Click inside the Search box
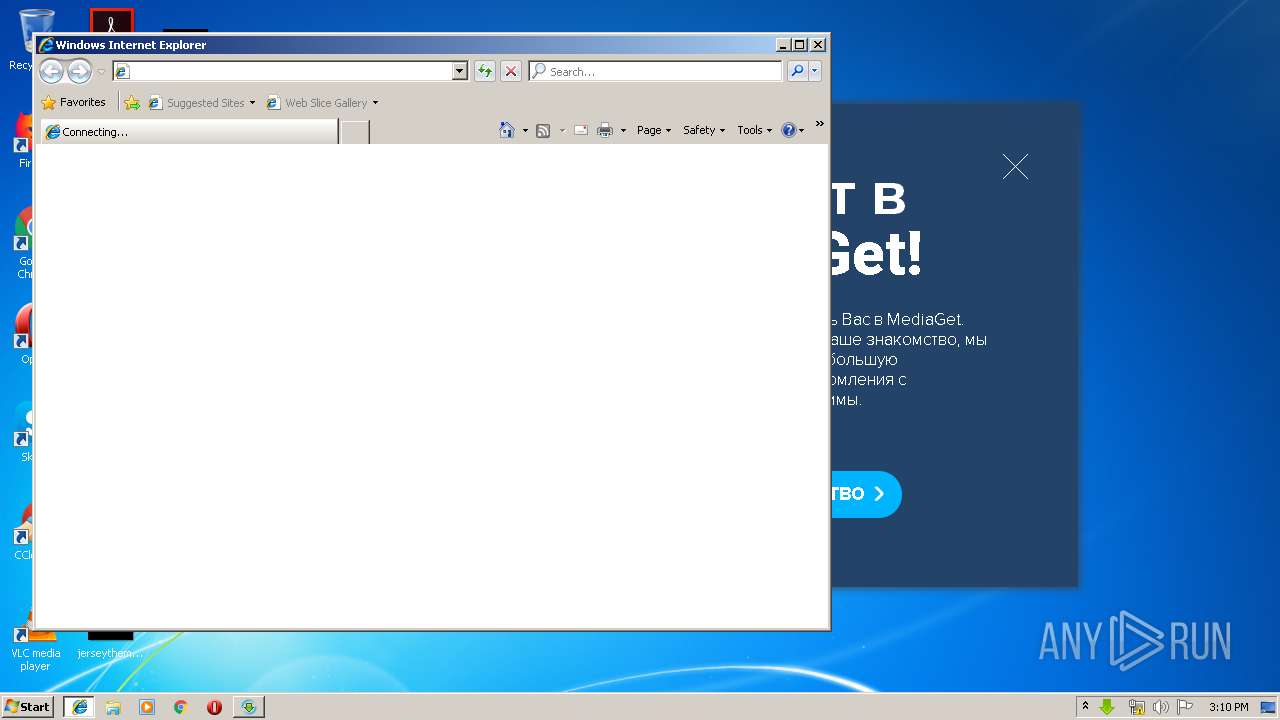This screenshot has height=720, width=1280. pos(655,71)
